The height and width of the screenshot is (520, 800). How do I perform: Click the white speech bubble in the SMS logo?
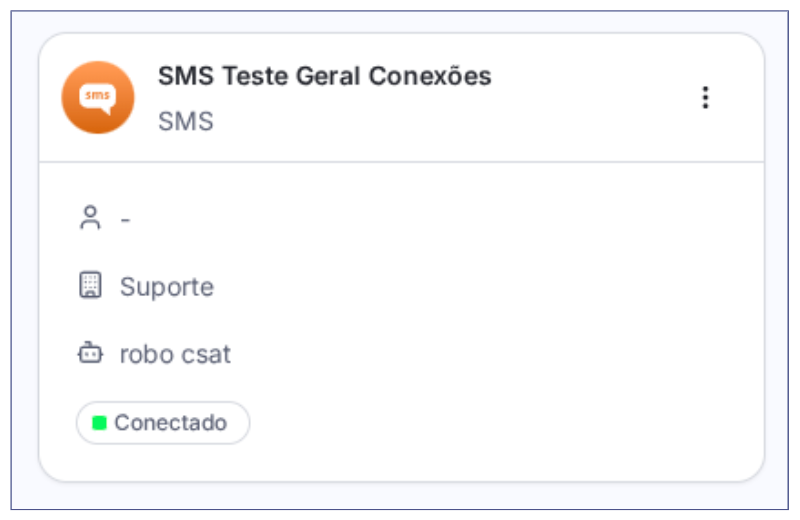click(x=98, y=96)
